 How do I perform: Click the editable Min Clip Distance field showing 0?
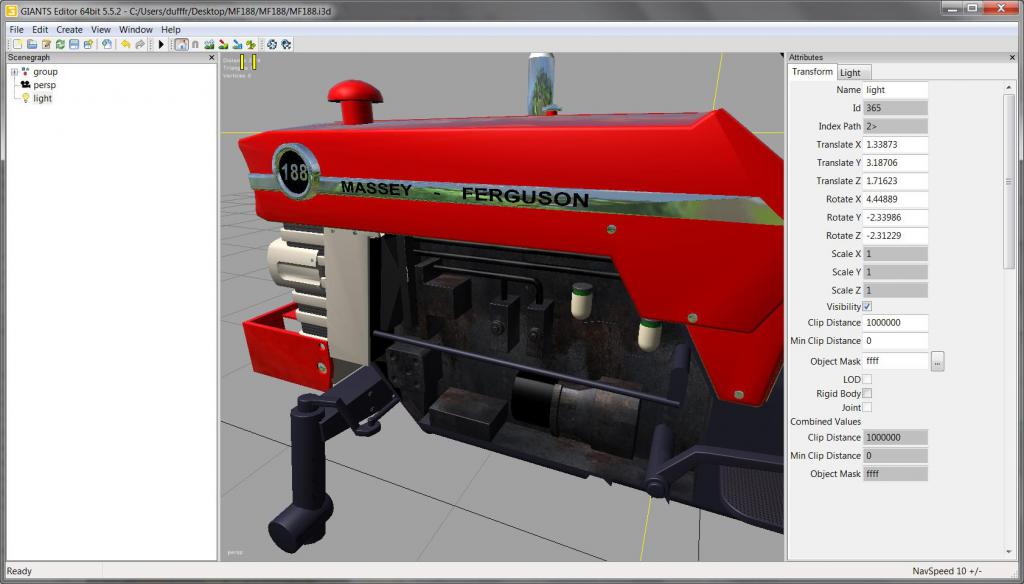[x=895, y=341]
